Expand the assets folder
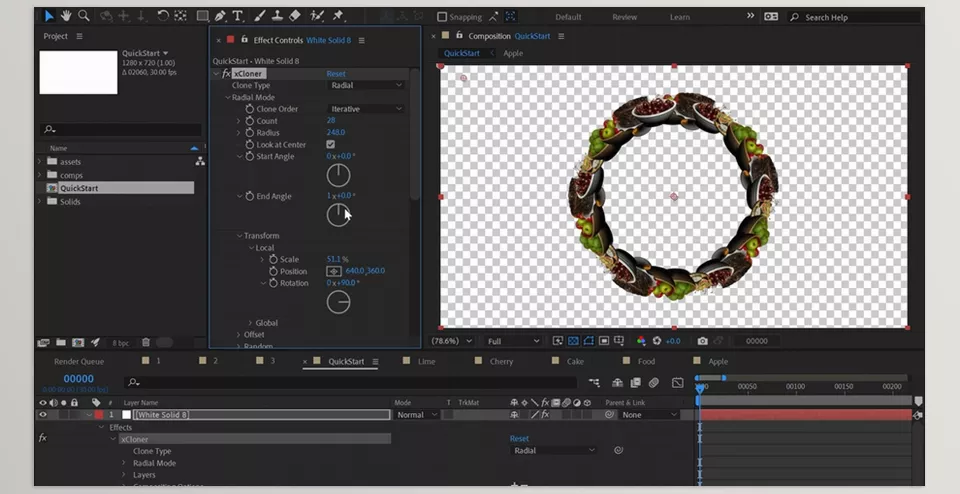The height and width of the screenshot is (494, 960). click(x=40, y=162)
